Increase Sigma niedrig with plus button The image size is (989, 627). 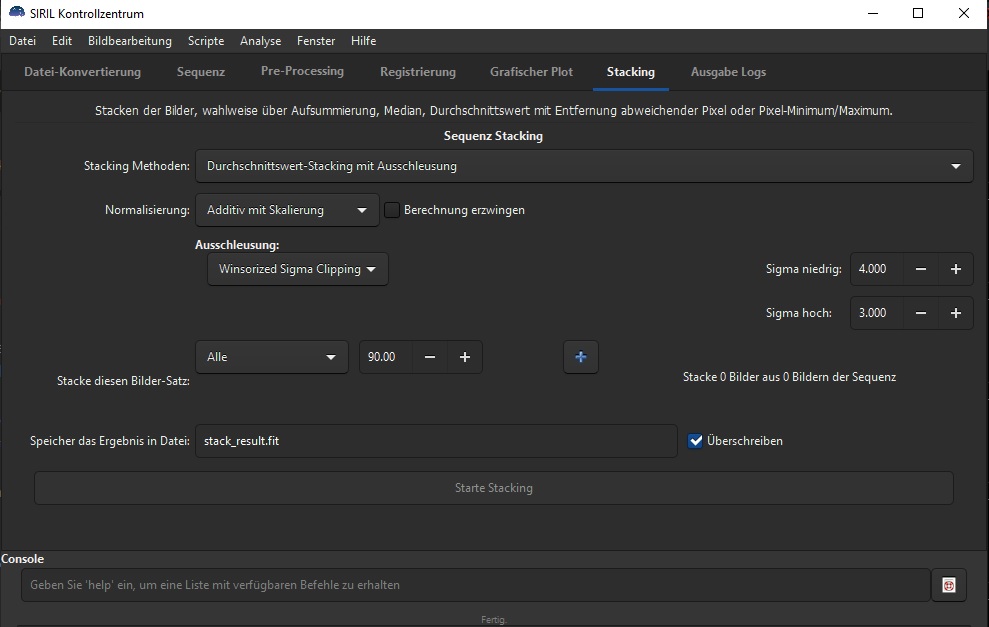[x=956, y=269]
